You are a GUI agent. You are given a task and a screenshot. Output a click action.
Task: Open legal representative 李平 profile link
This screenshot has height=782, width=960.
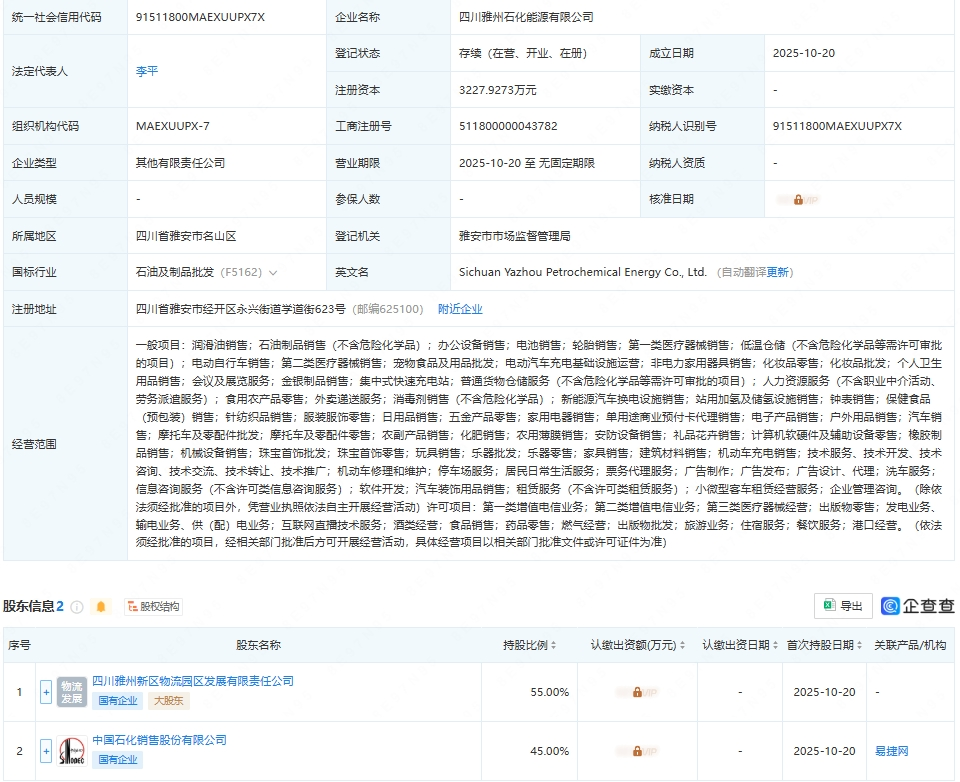coord(145,70)
